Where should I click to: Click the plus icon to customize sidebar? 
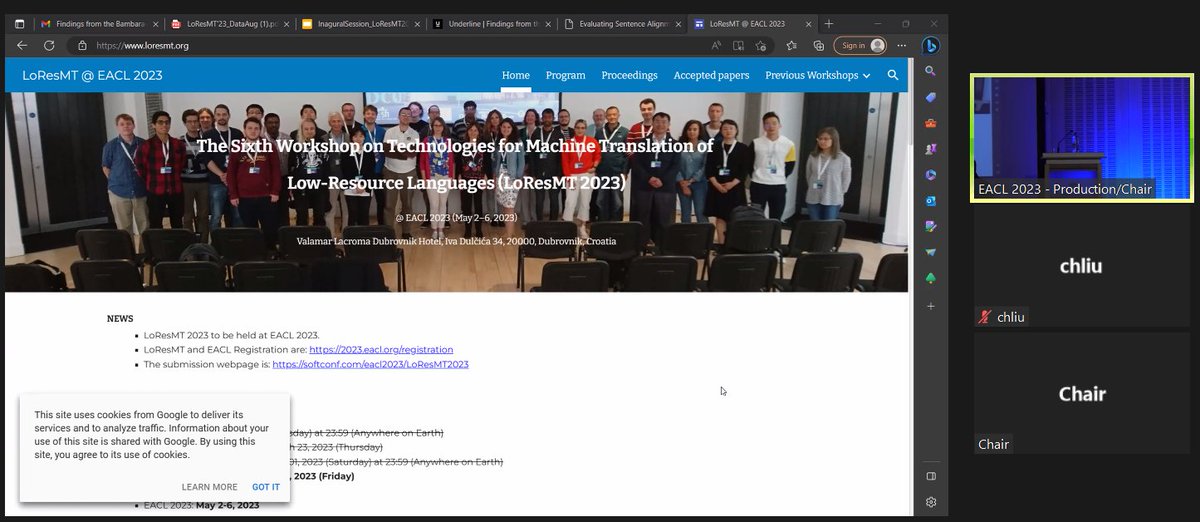click(931, 306)
